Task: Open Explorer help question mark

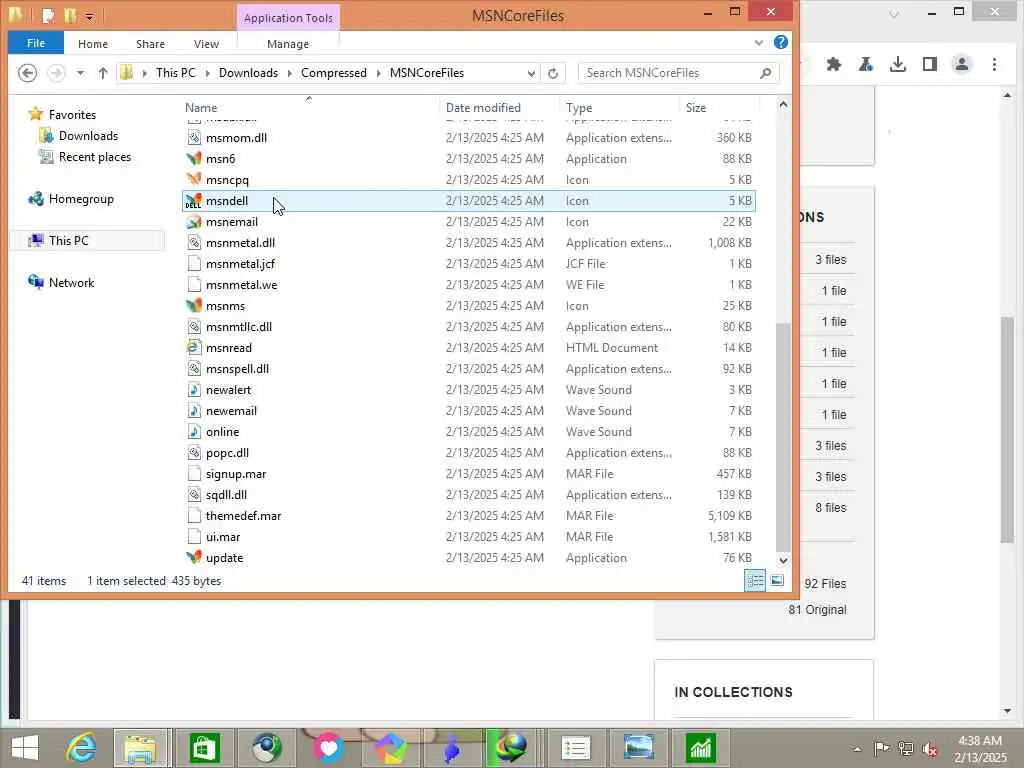Action: (x=780, y=42)
